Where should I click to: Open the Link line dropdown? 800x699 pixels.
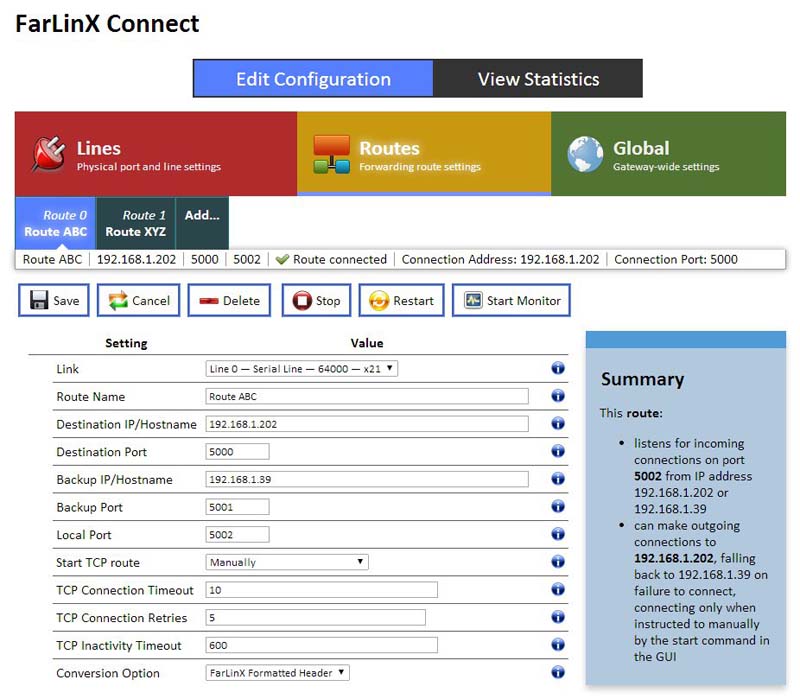tap(302, 368)
